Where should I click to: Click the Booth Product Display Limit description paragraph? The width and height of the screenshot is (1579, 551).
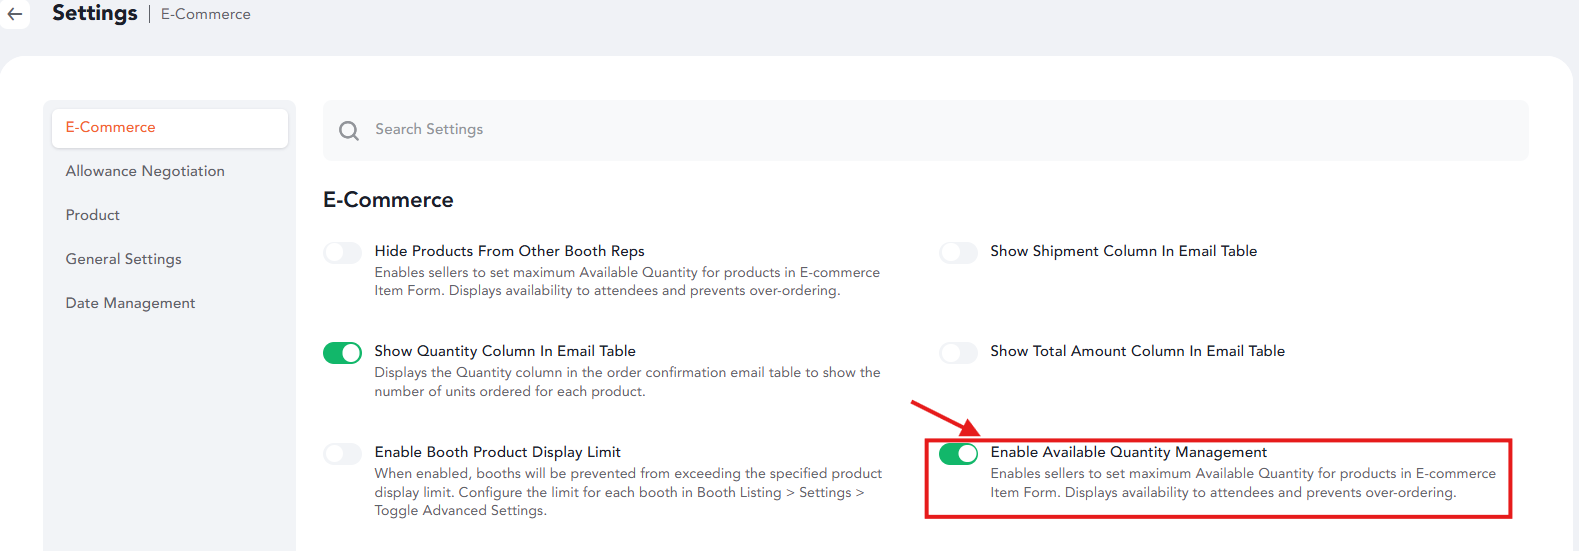coord(628,492)
